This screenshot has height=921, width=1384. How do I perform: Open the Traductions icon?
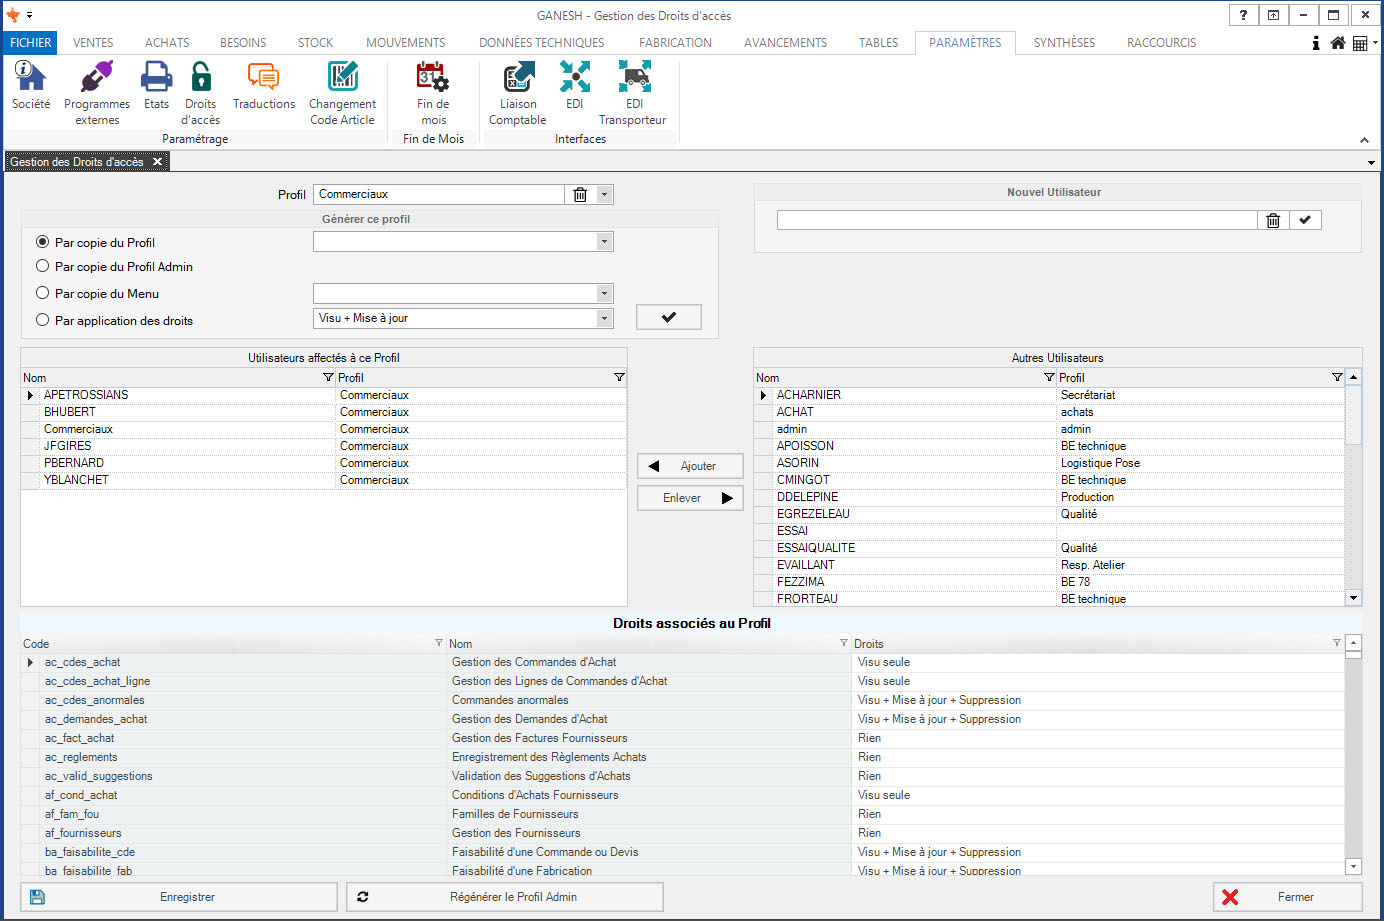pos(263,78)
